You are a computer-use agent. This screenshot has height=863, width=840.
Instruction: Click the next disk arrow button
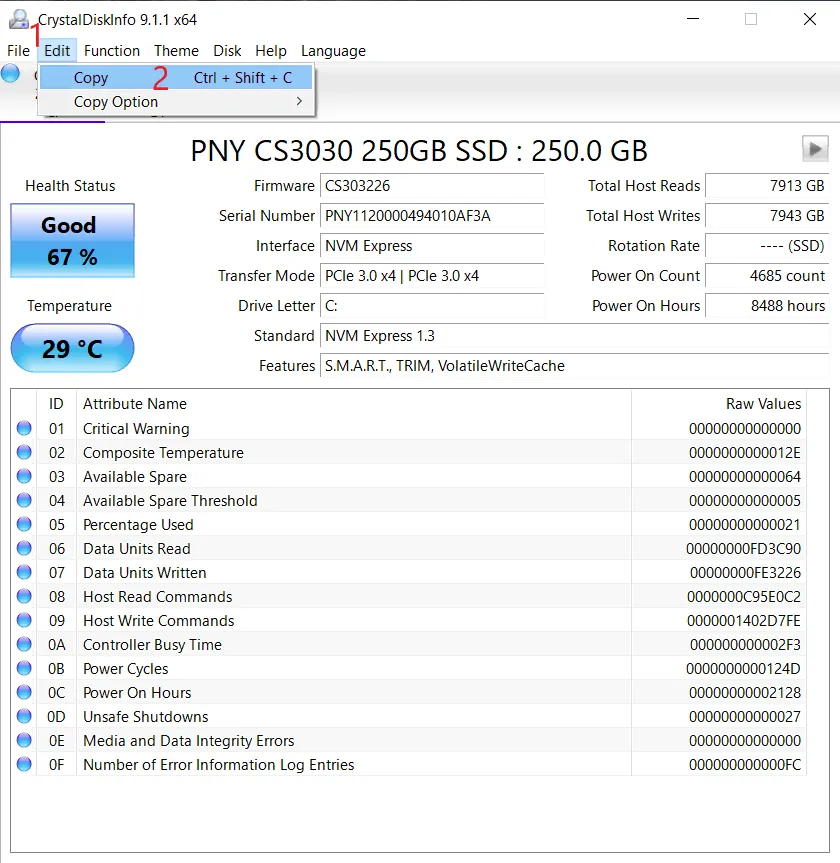coord(815,149)
